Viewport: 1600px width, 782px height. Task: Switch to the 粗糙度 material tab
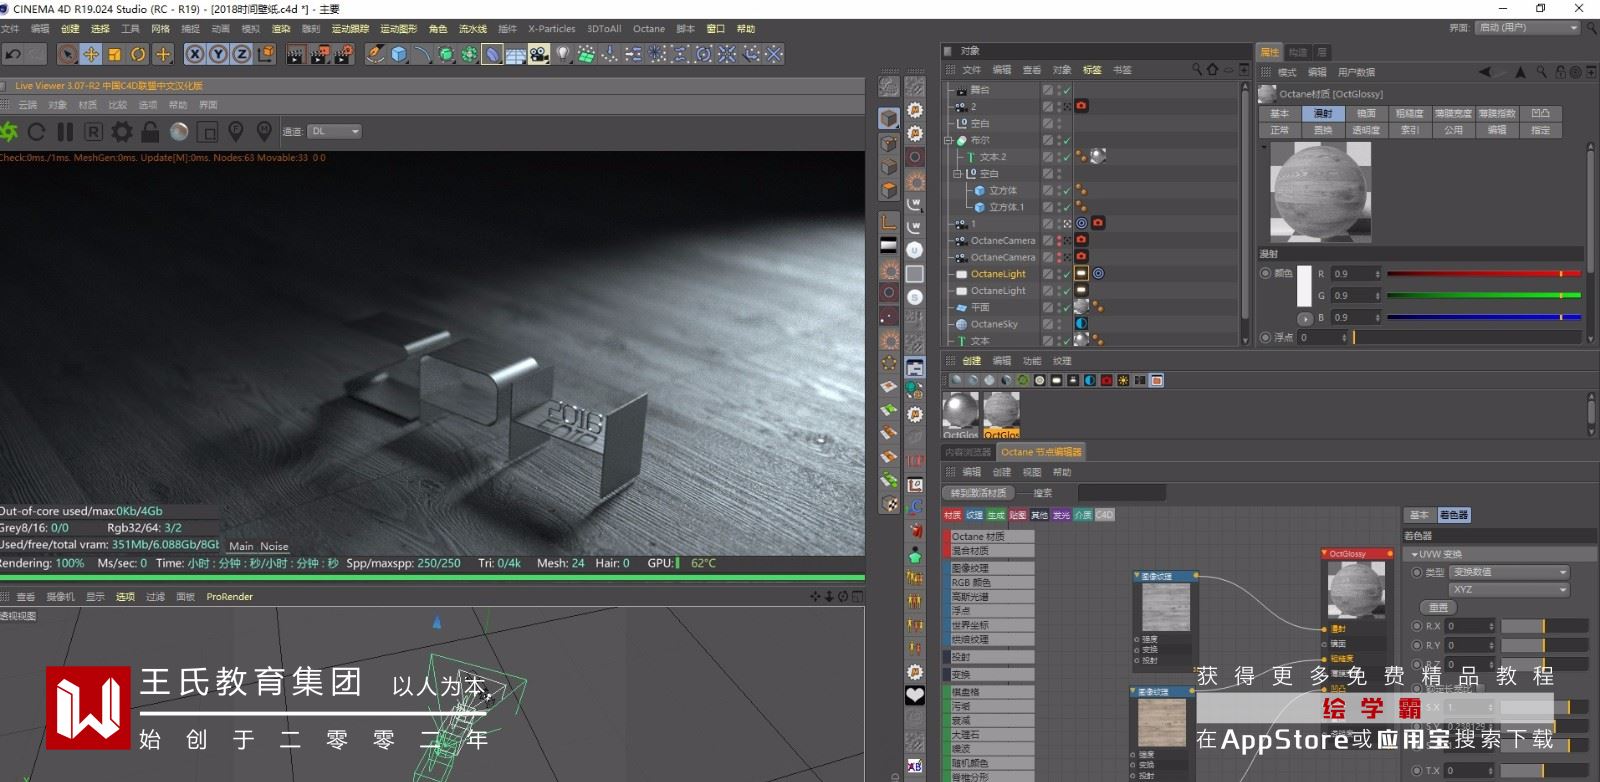1409,113
